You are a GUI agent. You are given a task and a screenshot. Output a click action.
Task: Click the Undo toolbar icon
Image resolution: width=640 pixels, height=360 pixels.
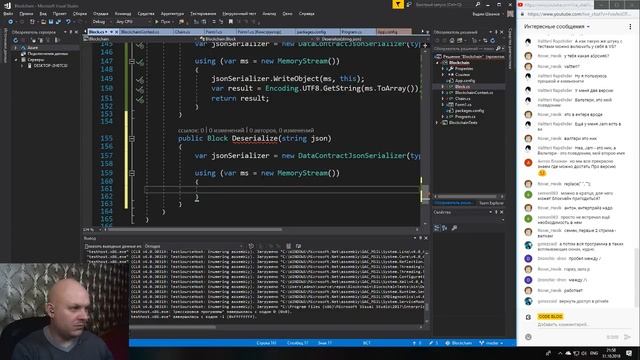click(x=68, y=22)
